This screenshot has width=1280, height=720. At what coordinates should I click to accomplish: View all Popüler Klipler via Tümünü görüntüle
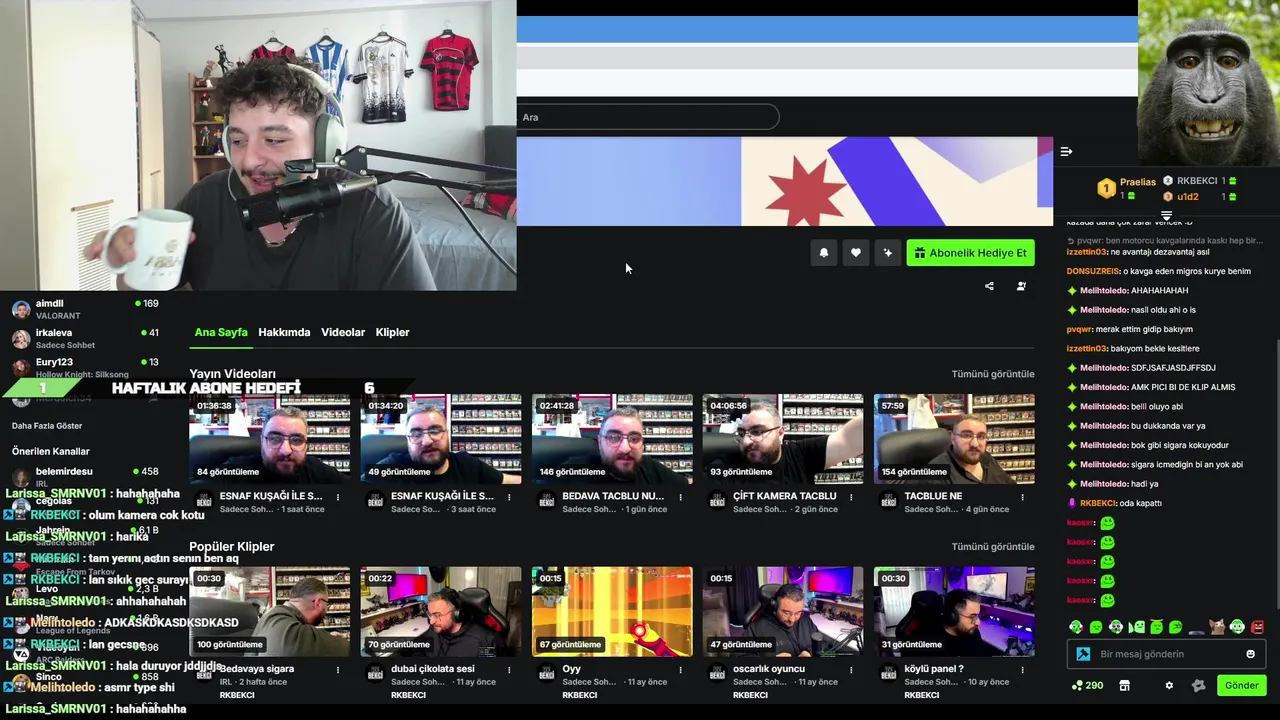993,547
